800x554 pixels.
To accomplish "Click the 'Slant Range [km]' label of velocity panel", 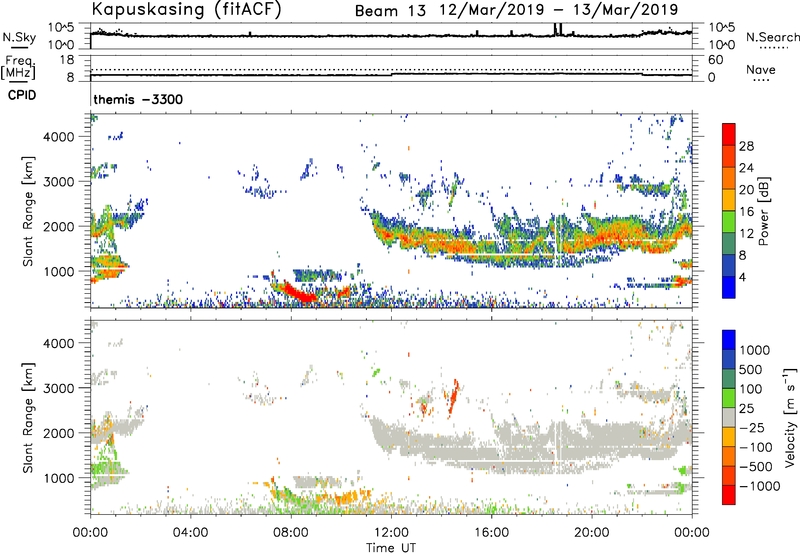I will (x=28, y=418).
